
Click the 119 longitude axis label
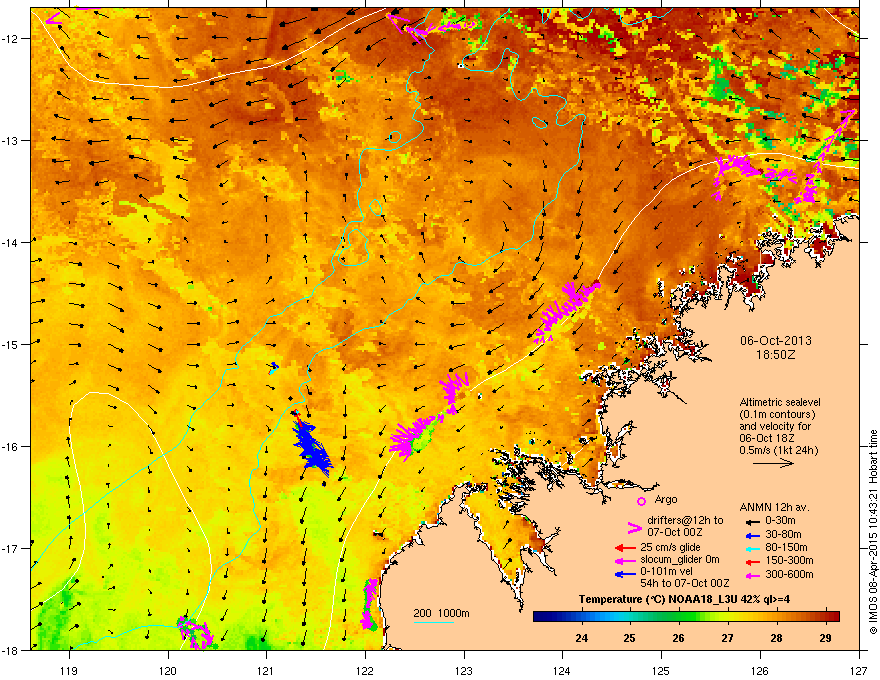[x=69, y=670]
